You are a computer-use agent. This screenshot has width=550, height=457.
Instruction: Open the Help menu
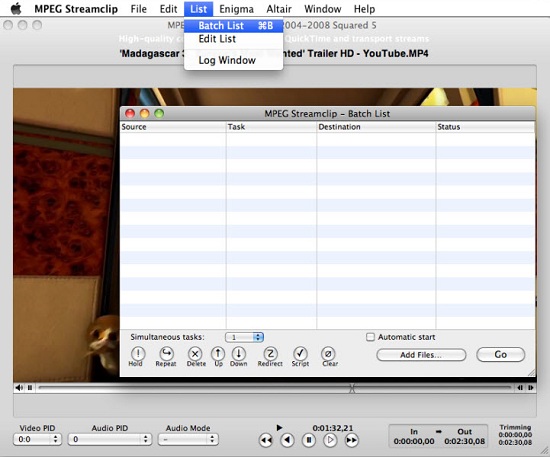364,8
